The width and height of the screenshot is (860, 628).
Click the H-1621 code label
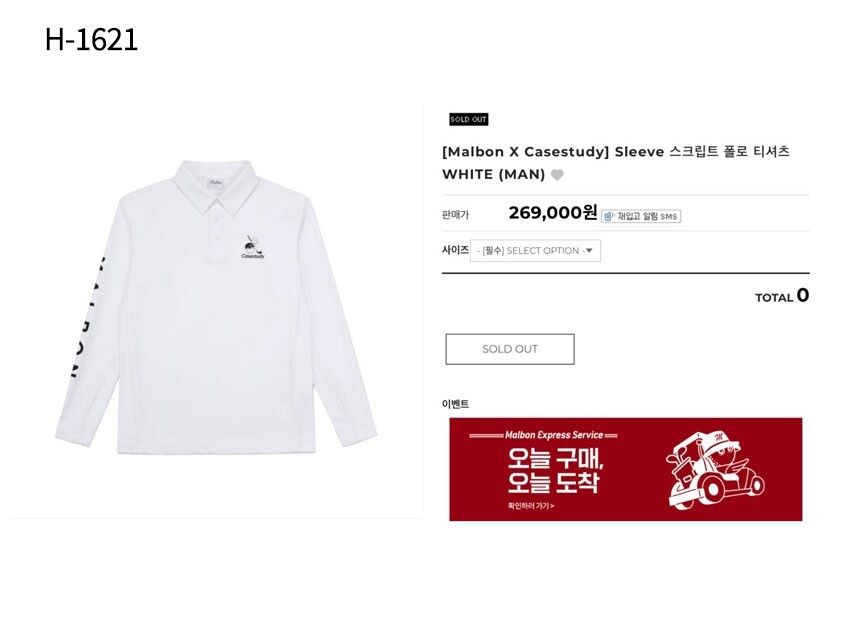point(91,40)
